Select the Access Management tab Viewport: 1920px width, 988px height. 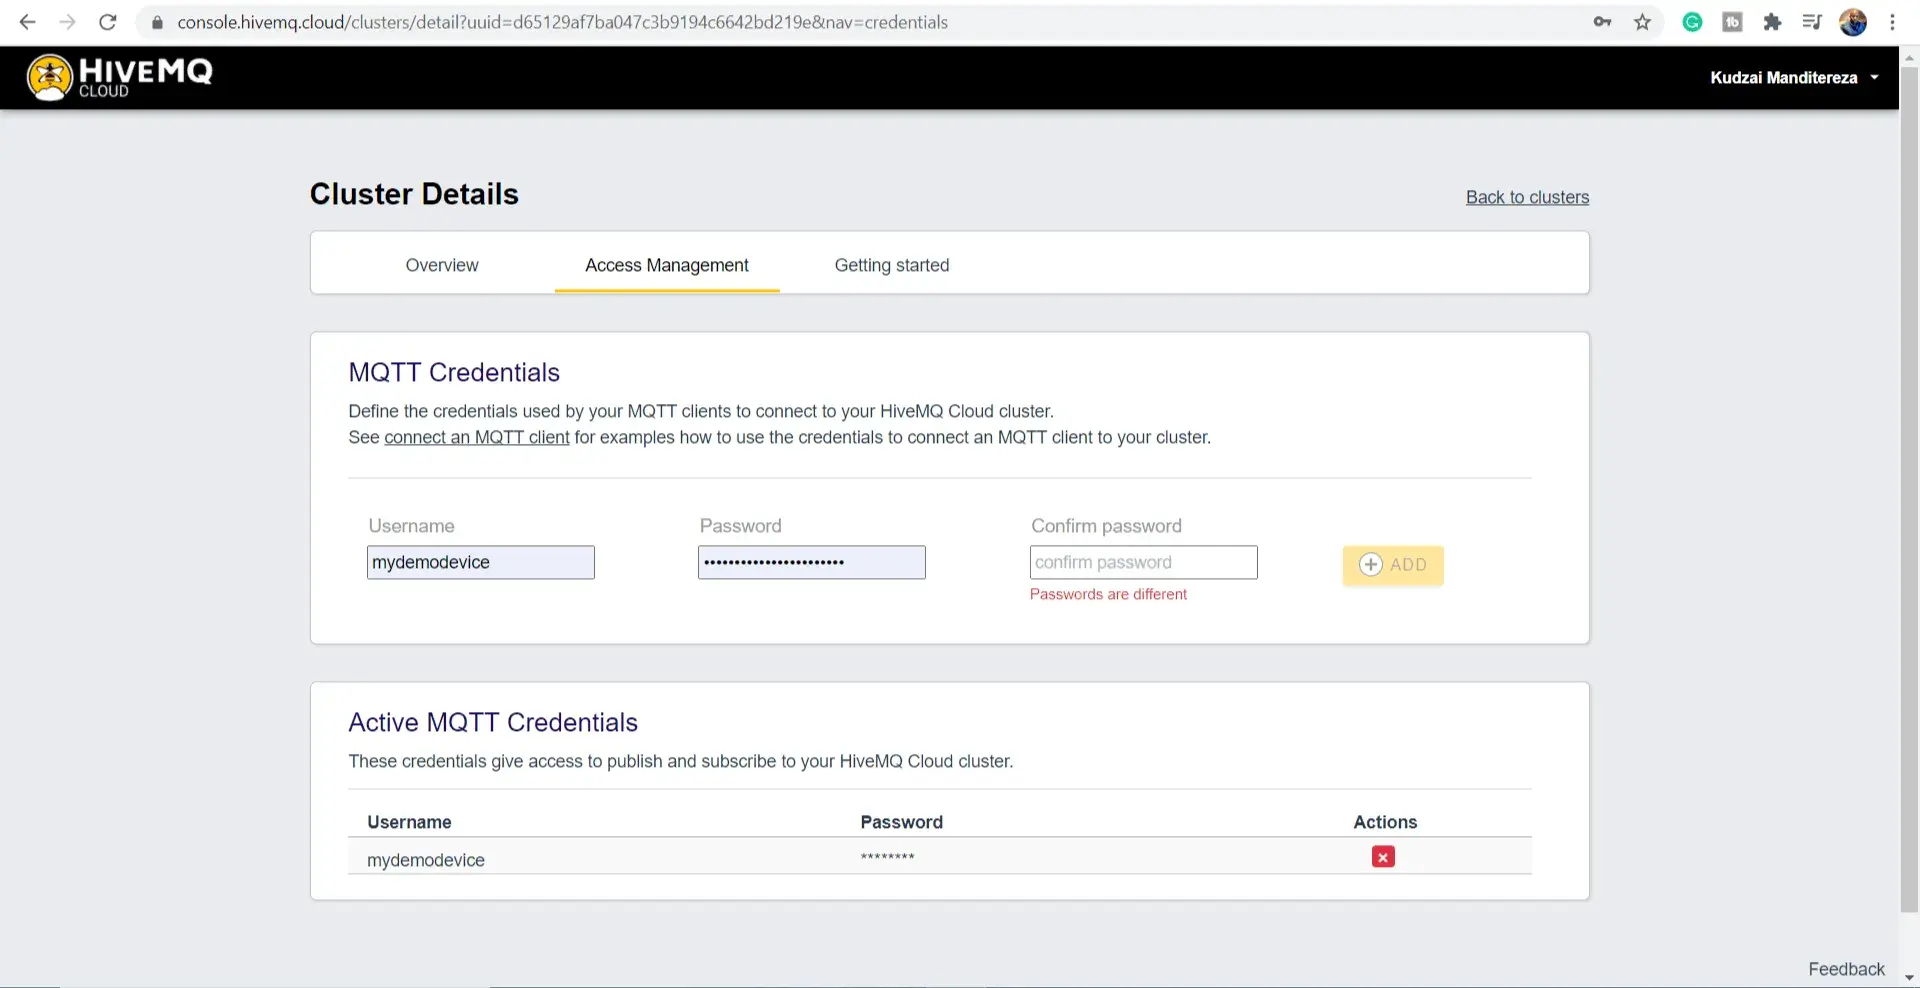[667, 265]
